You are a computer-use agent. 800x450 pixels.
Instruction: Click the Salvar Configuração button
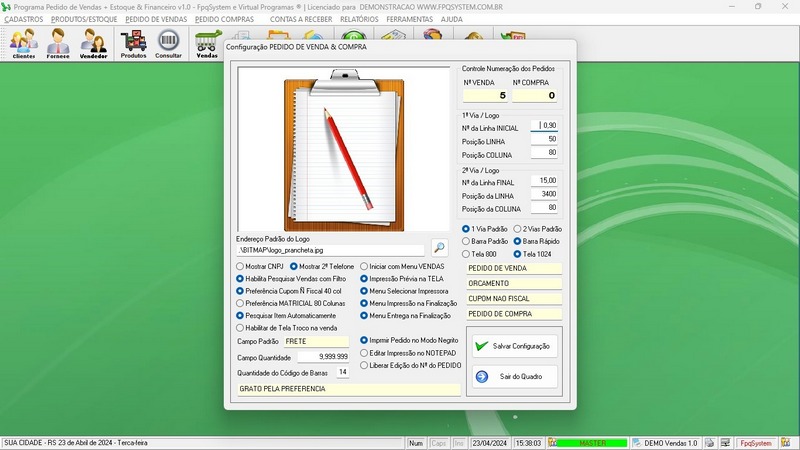click(x=514, y=345)
